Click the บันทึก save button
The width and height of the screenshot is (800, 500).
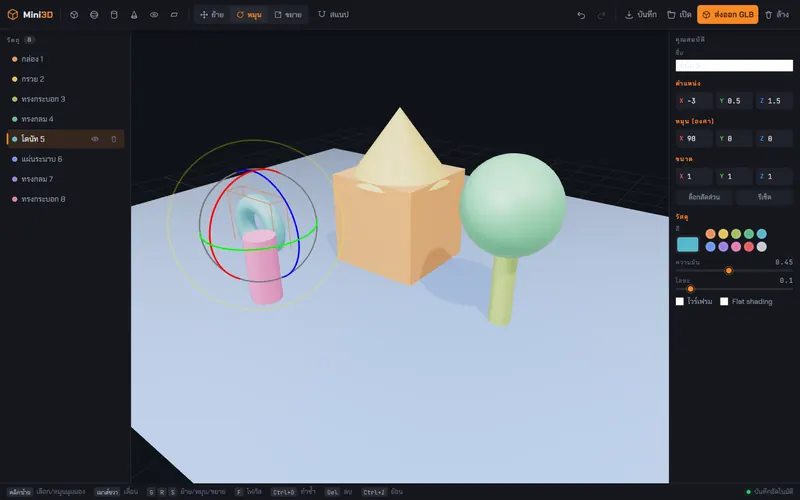[x=641, y=15]
